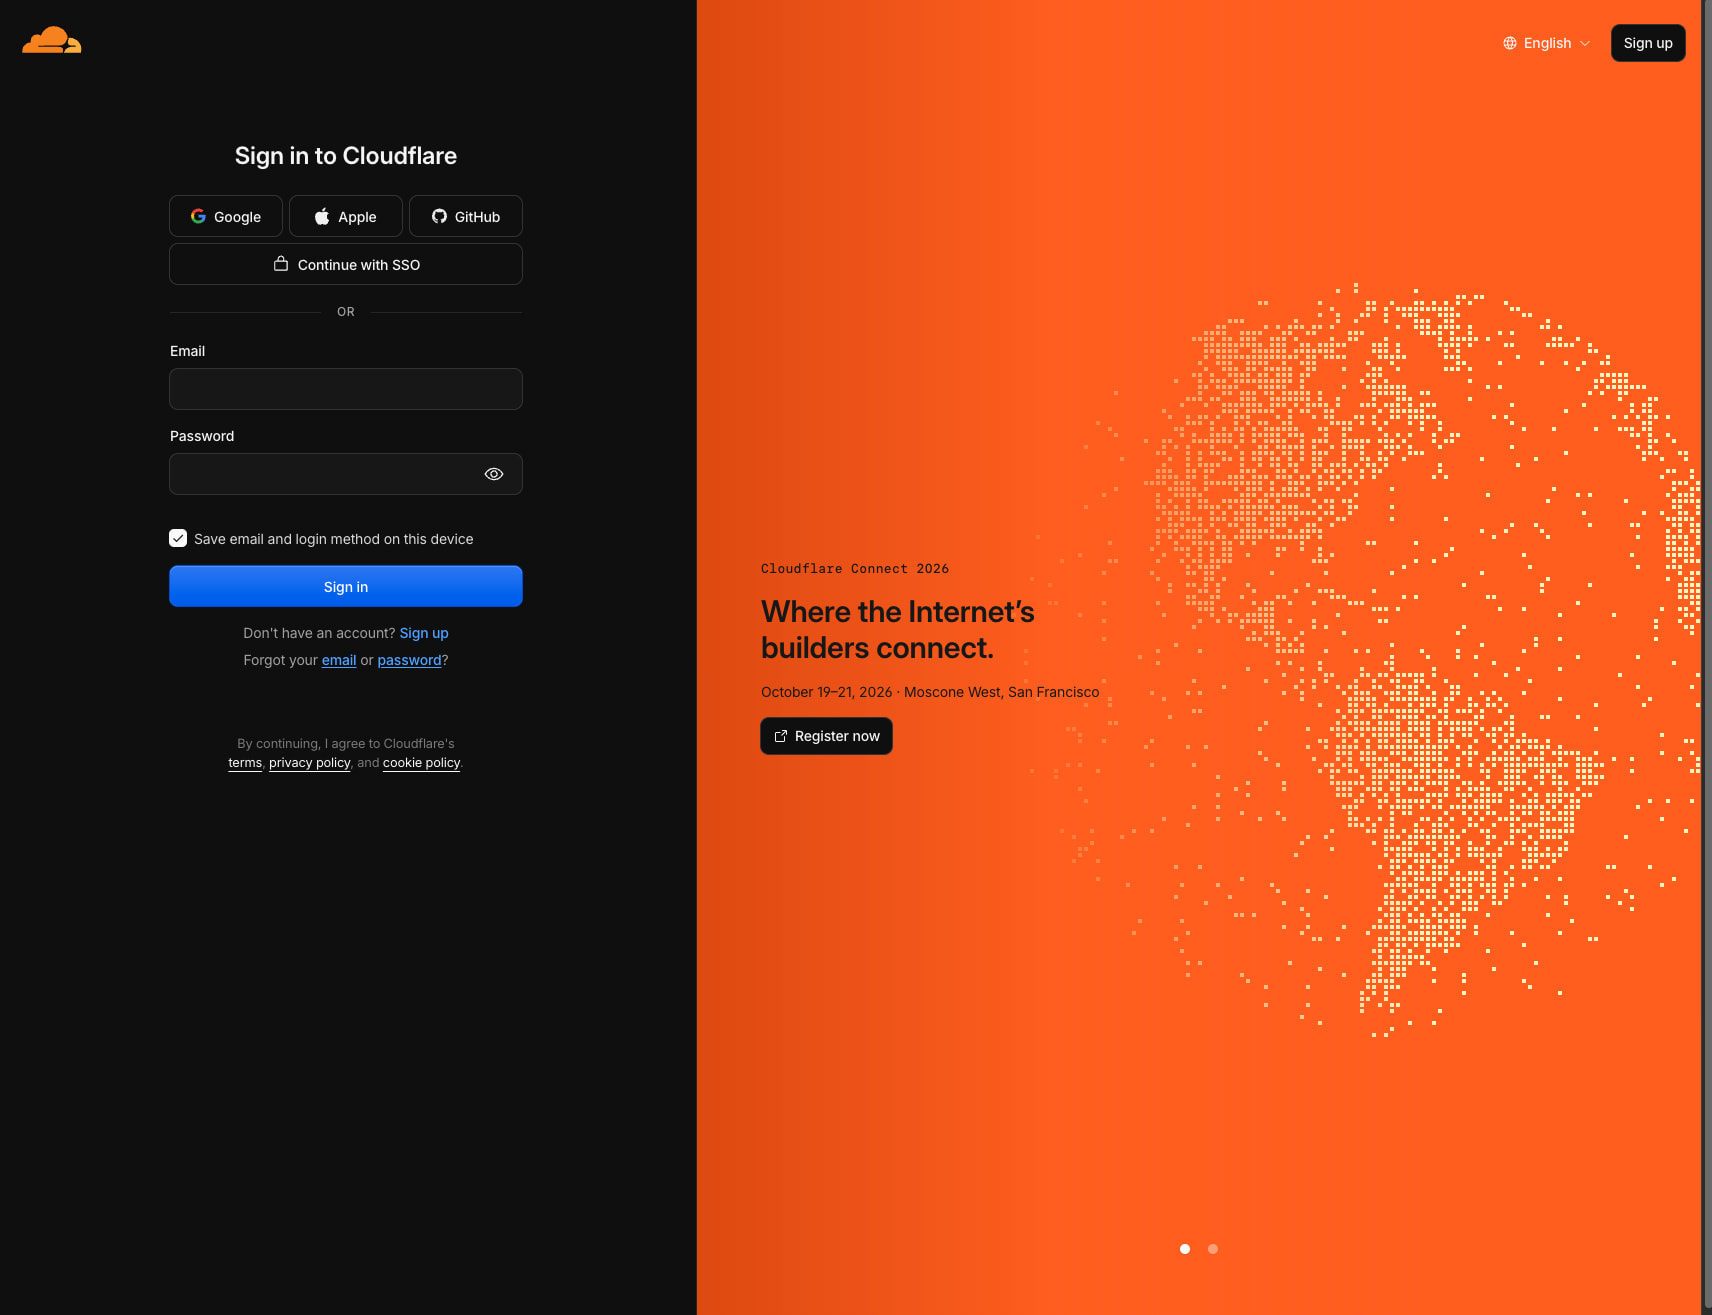Open the privacy policy link
The height and width of the screenshot is (1315, 1712).
[x=310, y=763]
